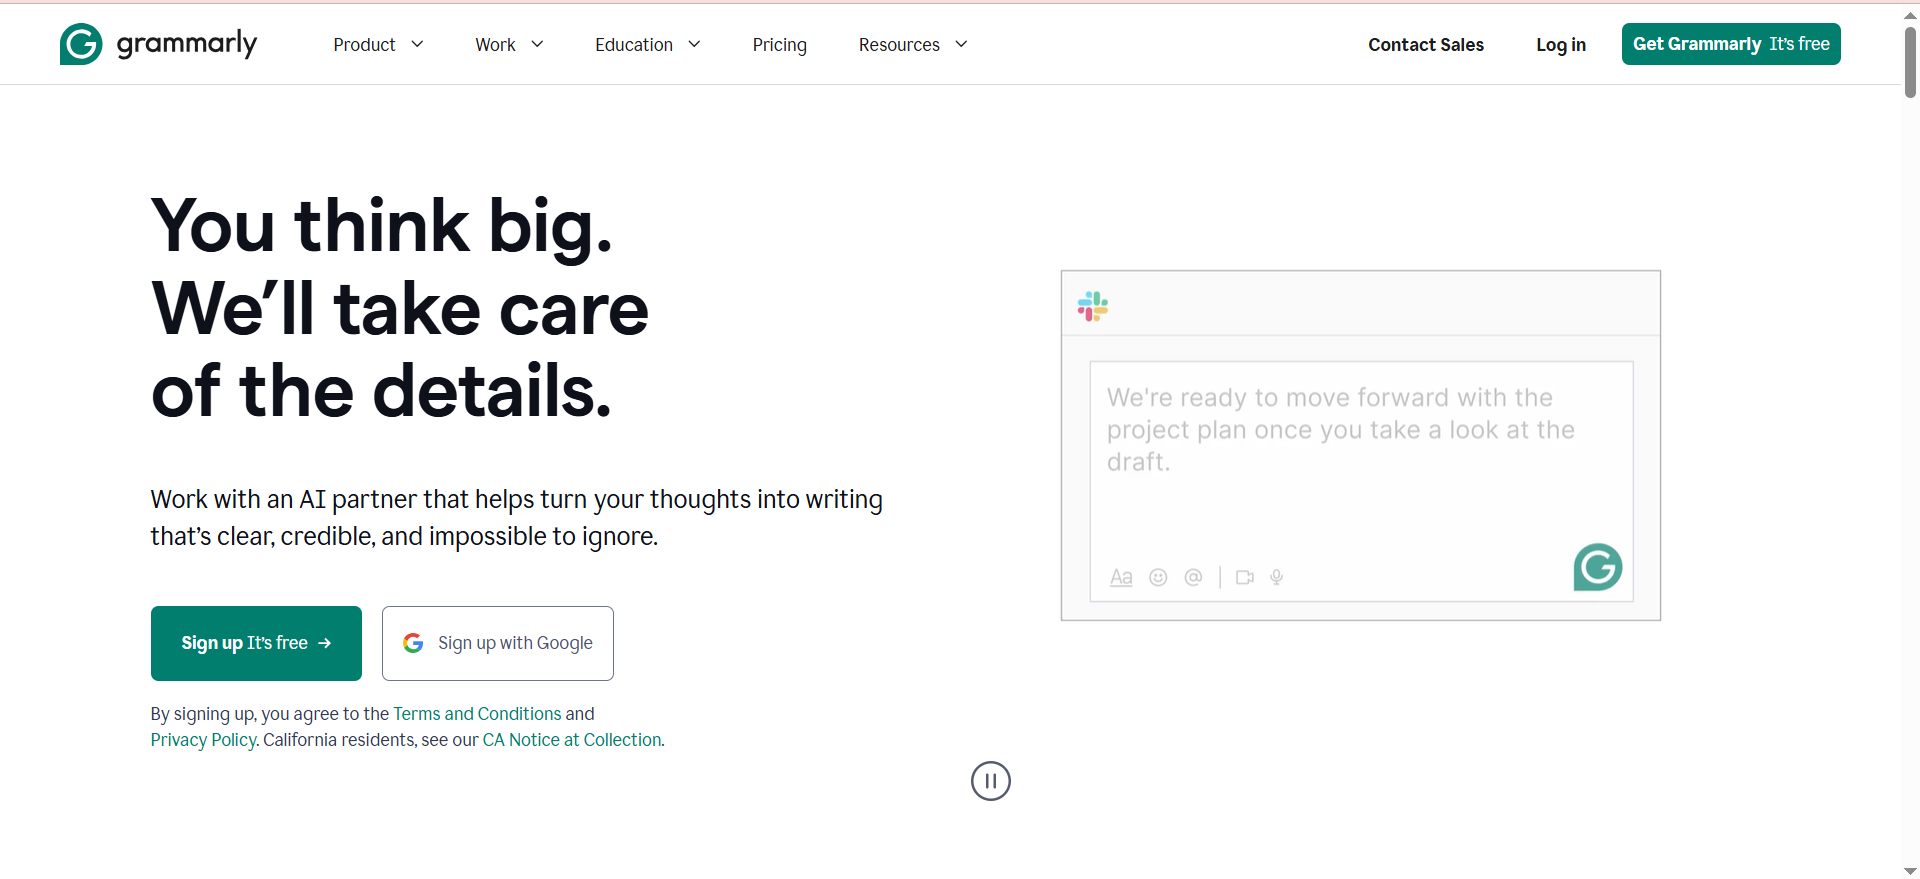Image resolution: width=1920 pixels, height=879 pixels.
Task: Click the microphone icon in message box
Action: (x=1277, y=577)
